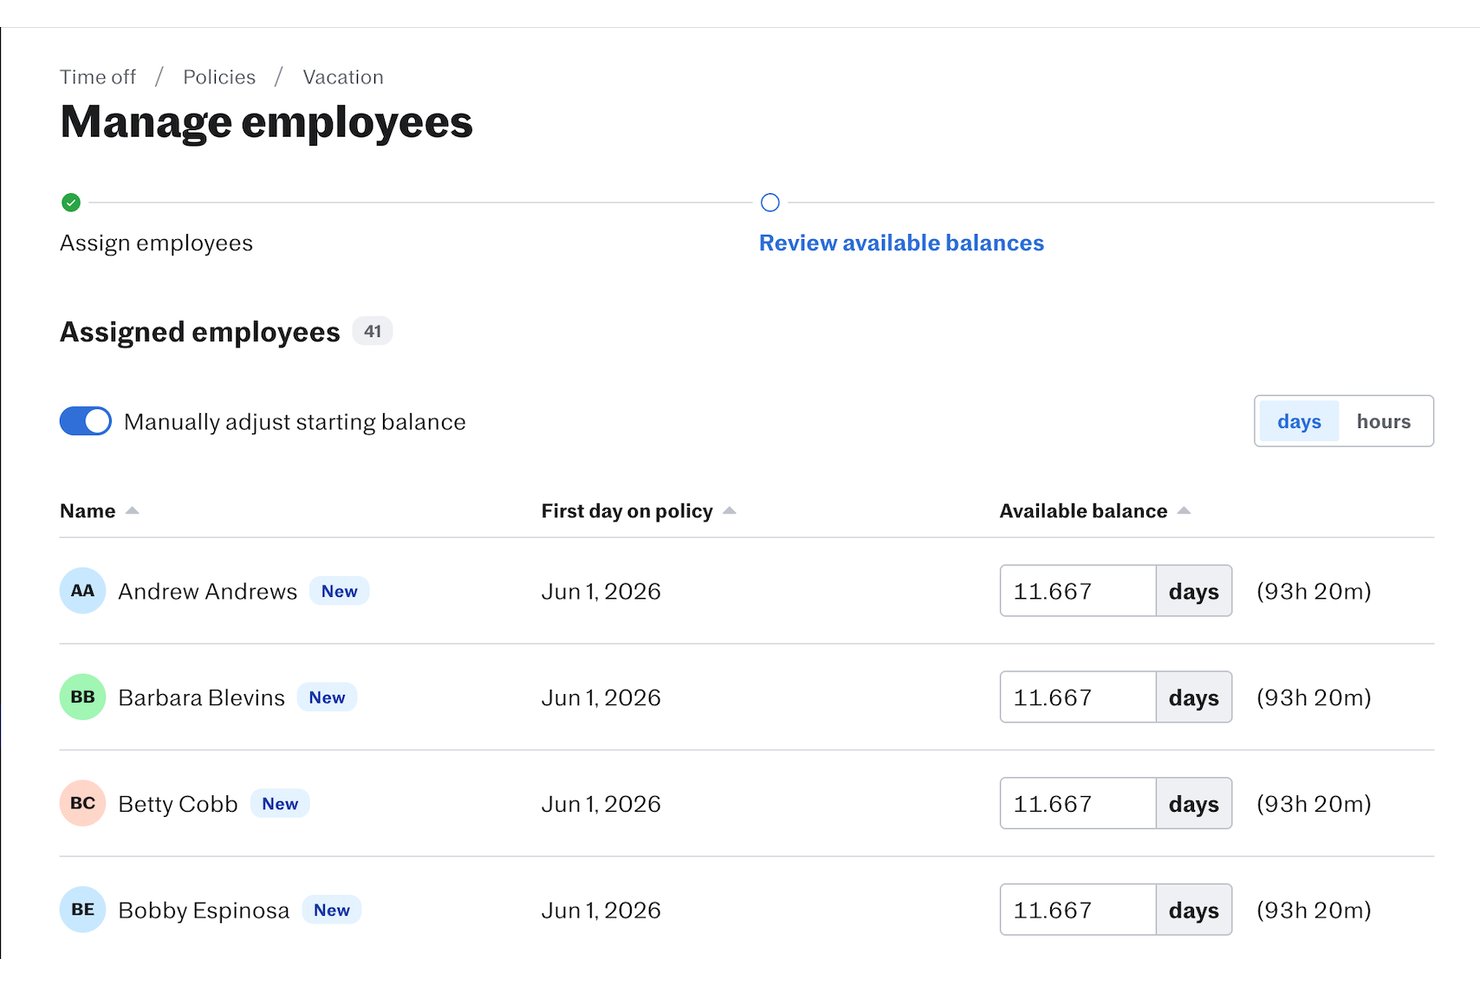Click (93h 20m) in Betty Cobb row
This screenshot has height=987, width=1480.
tap(1314, 803)
